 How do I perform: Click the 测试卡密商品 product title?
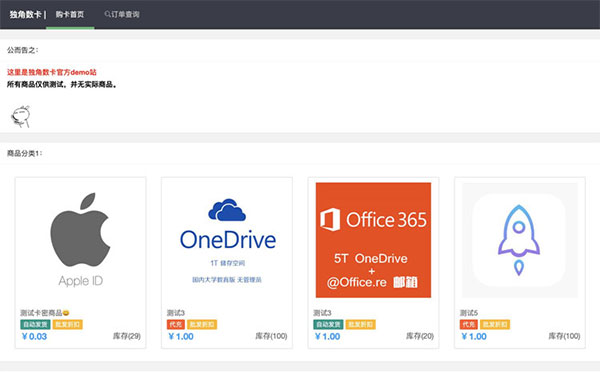tap(41, 313)
